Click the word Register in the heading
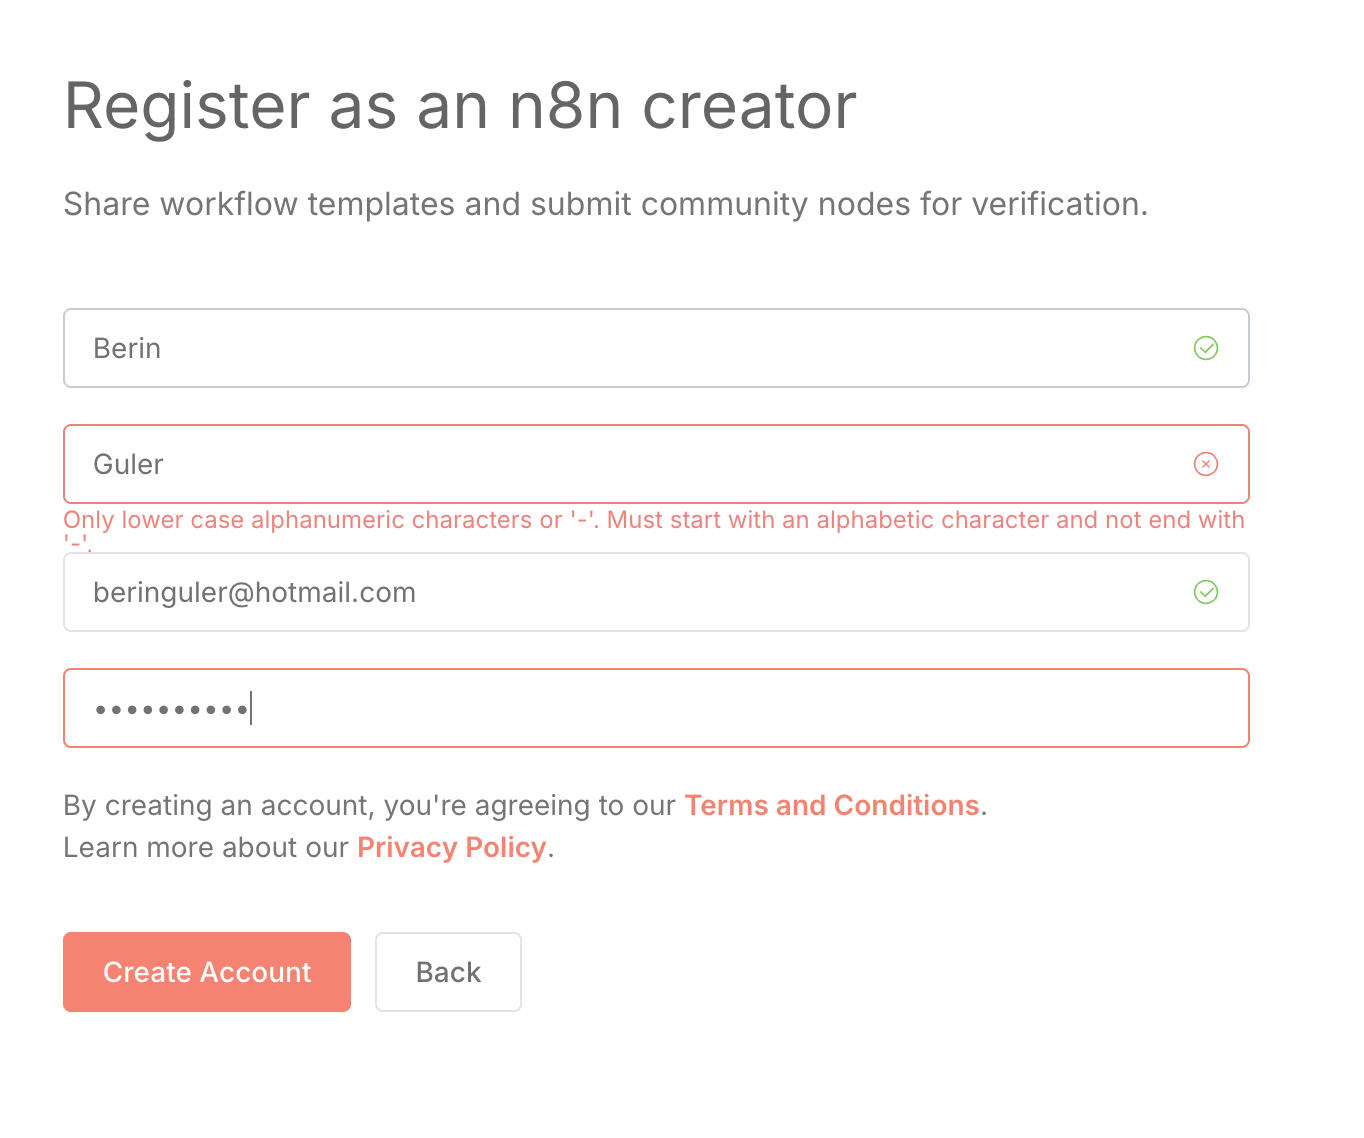The width and height of the screenshot is (1364, 1138). [187, 106]
